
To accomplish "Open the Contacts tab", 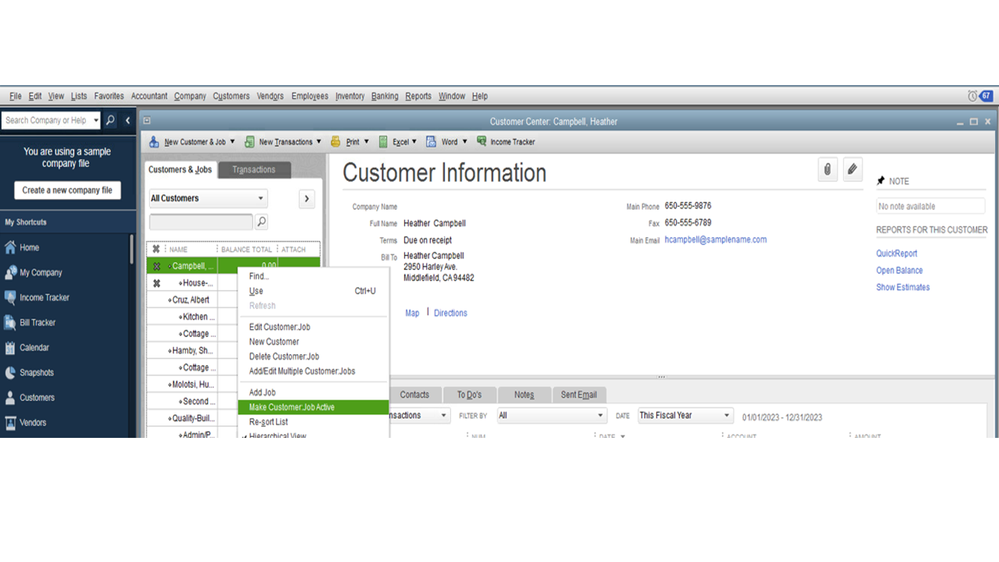I will tap(414, 394).
